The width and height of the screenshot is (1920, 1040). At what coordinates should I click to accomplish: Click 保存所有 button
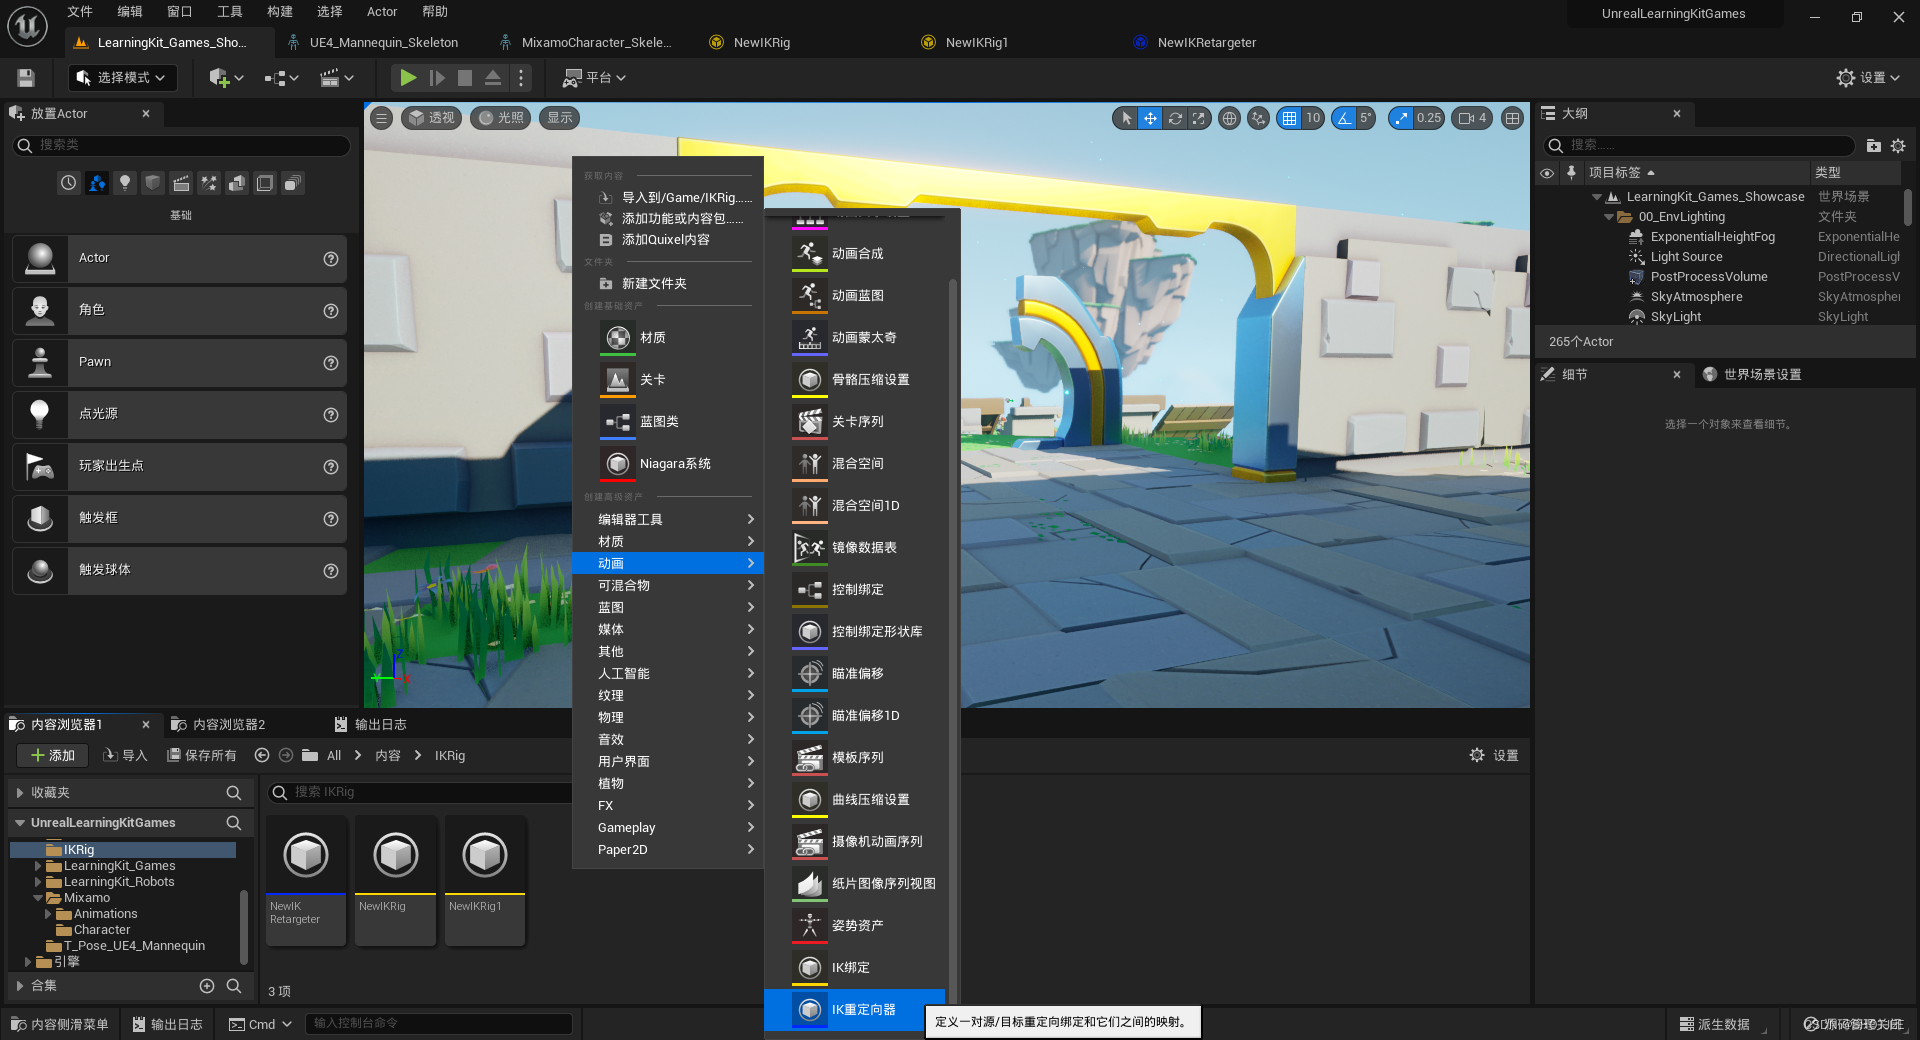point(202,755)
